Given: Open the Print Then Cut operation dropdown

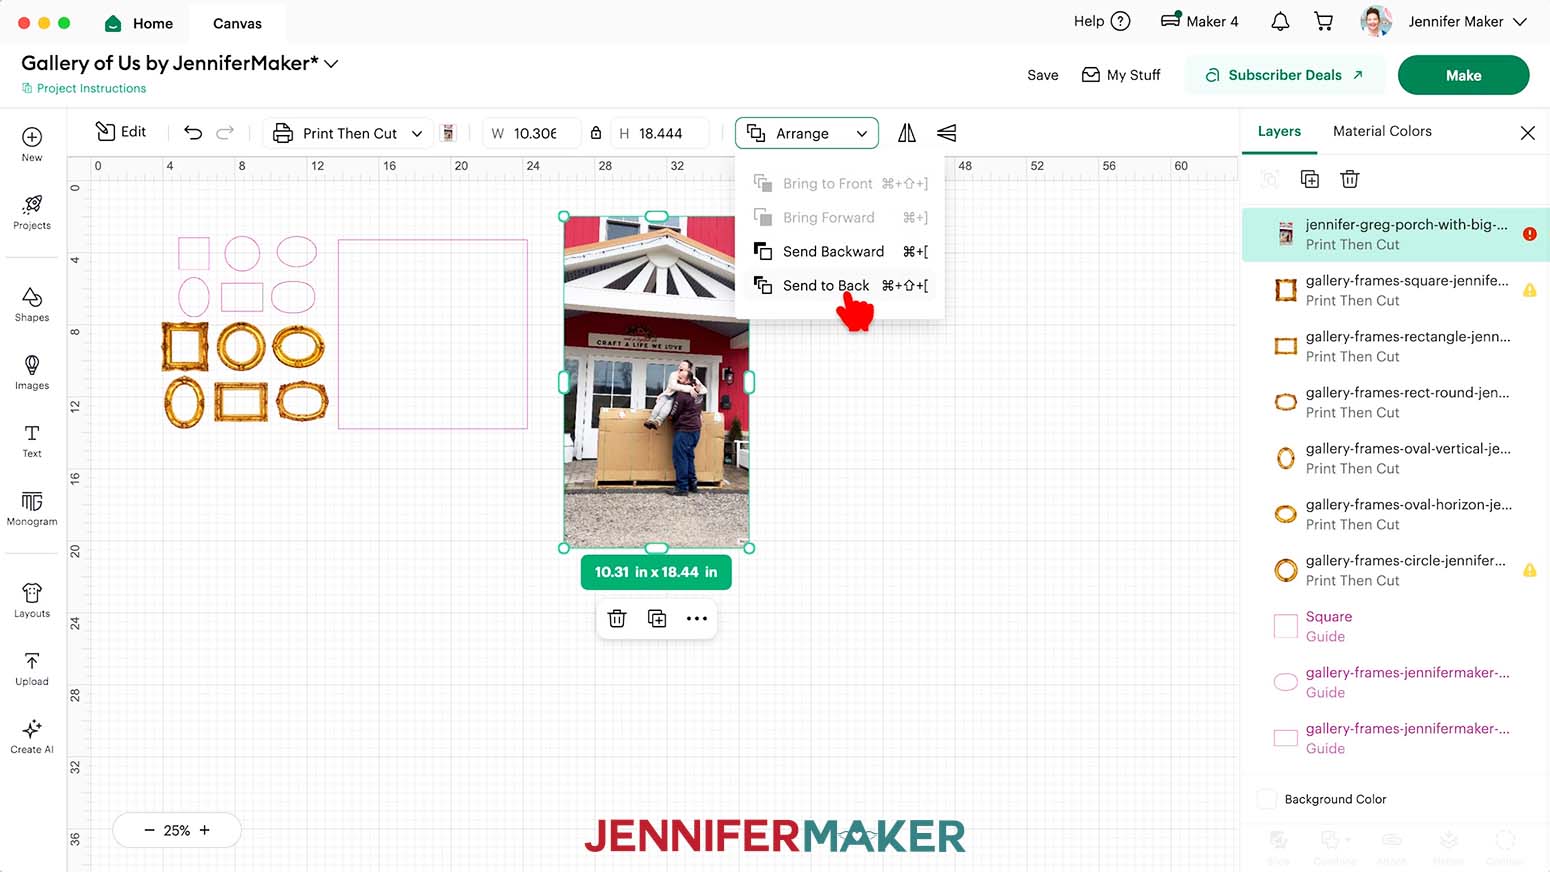Looking at the screenshot, I should point(349,133).
